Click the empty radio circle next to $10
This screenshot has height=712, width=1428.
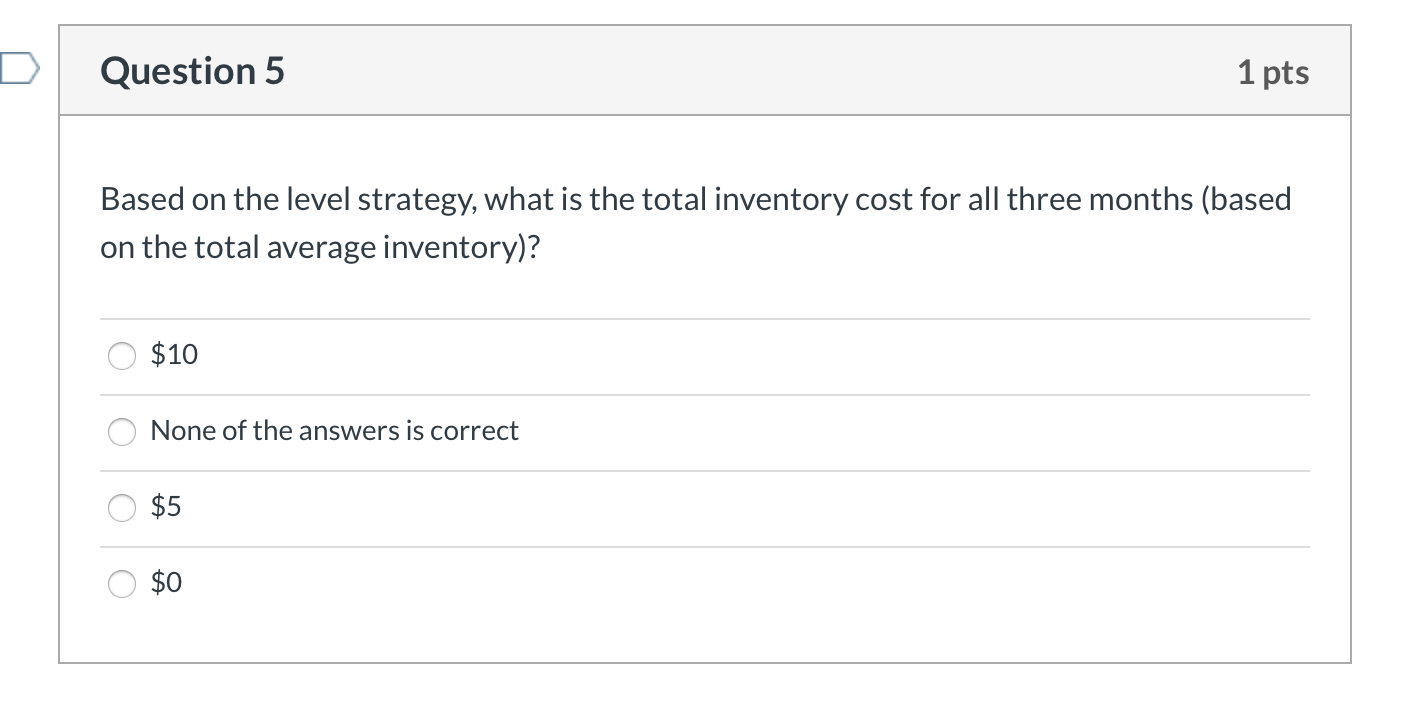(x=121, y=355)
